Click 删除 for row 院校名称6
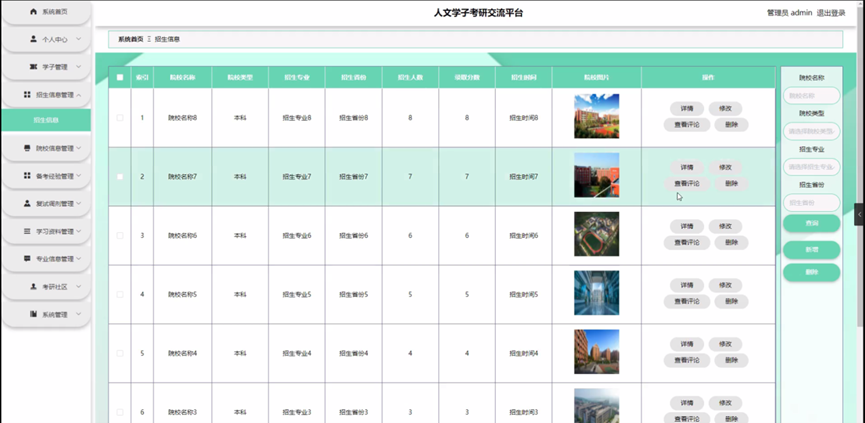The height and width of the screenshot is (423, 865). [x=731, y=243]
